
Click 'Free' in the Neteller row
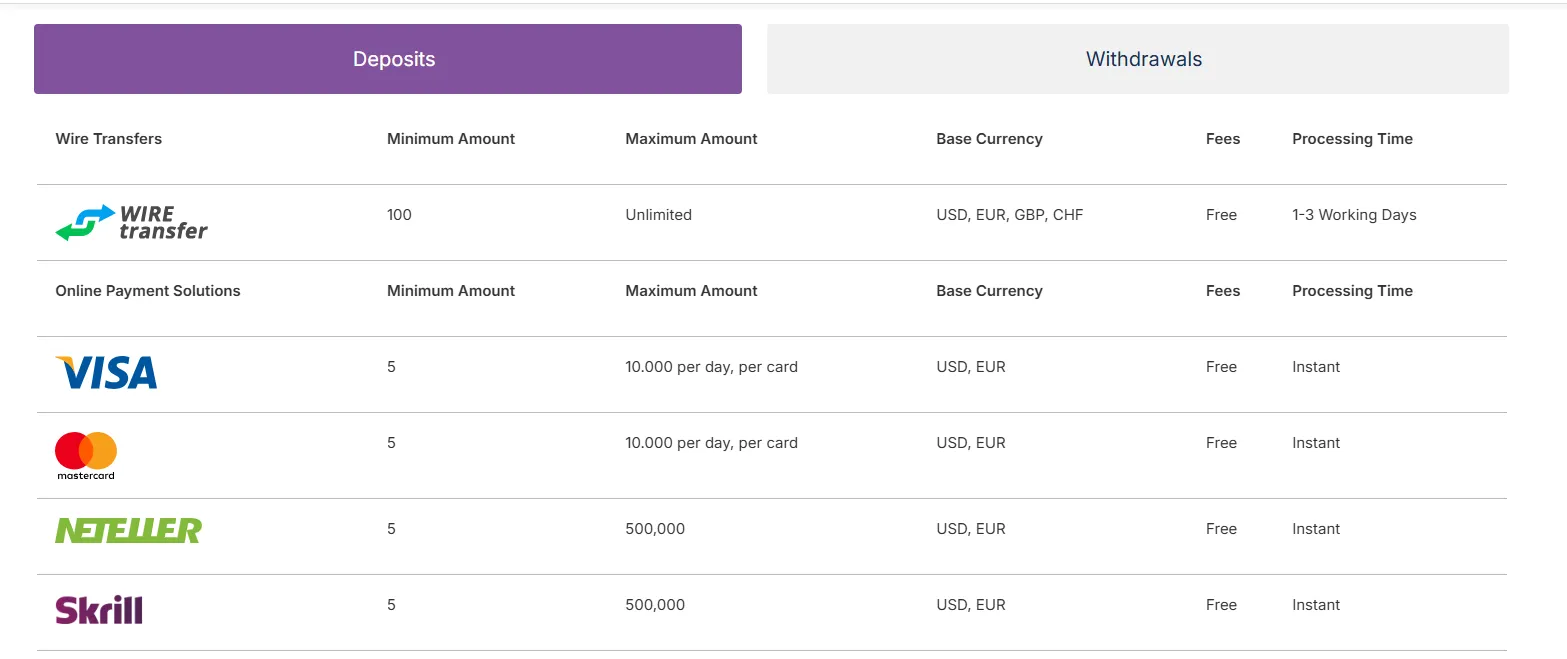[1222, 529]
